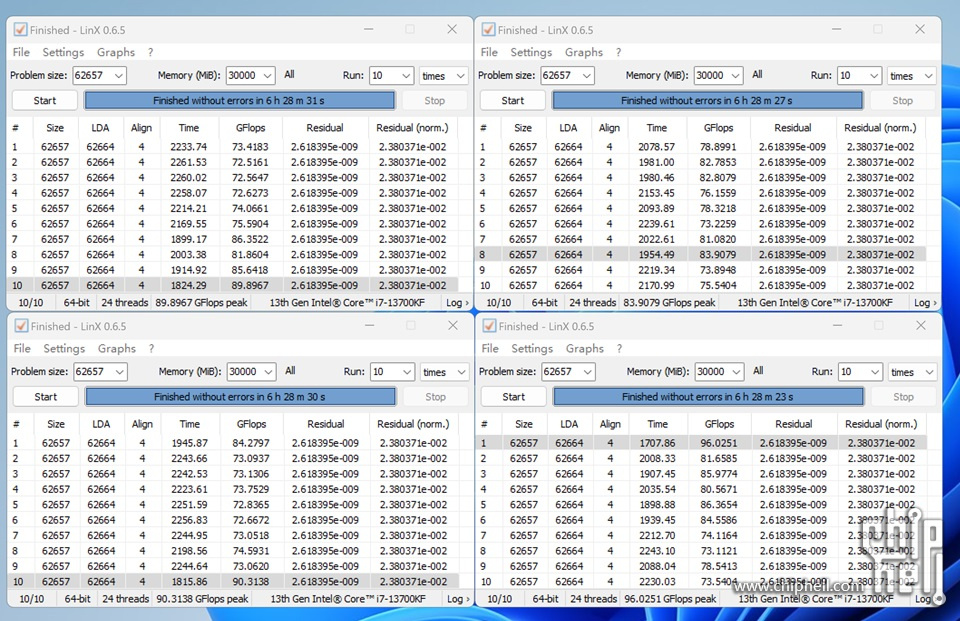The width and height of the screenshot is (960, 621).
Task: Open Log panel in the 83.9079-peak window
Action: [x=924, y=303]
